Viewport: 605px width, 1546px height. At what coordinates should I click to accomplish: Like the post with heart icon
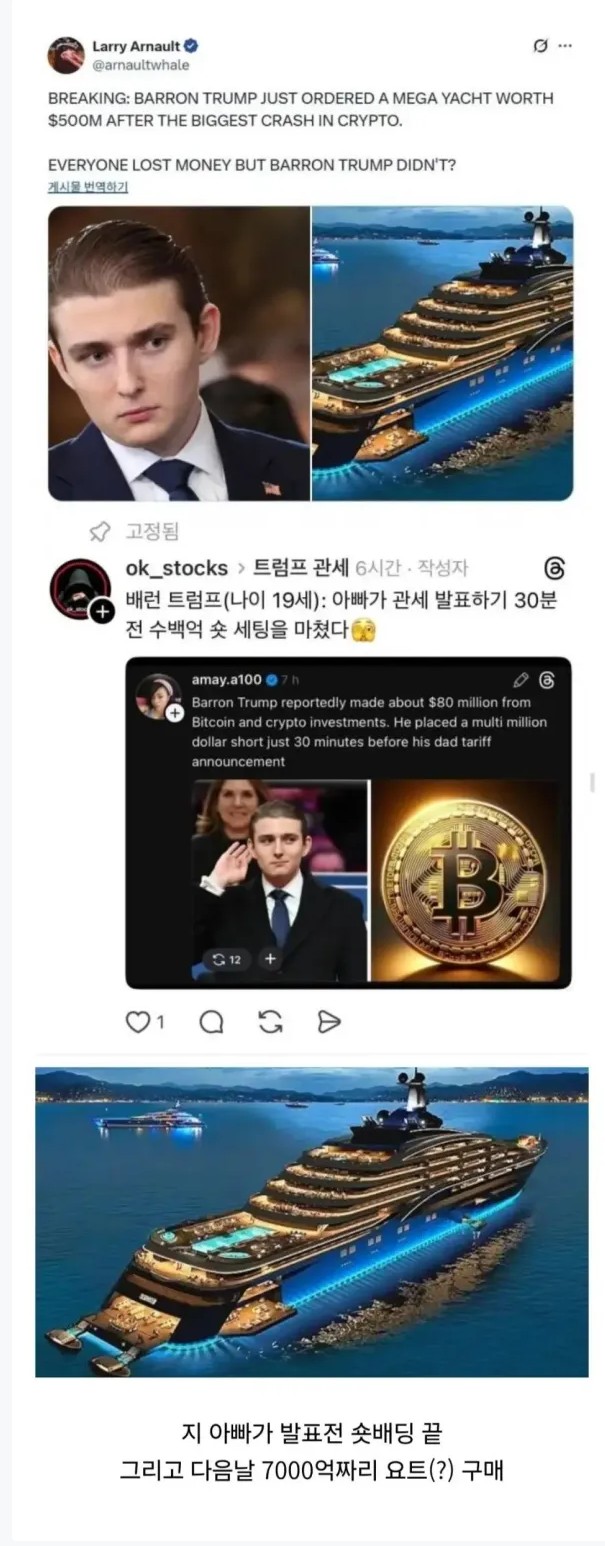click(x=137, y=1021)
